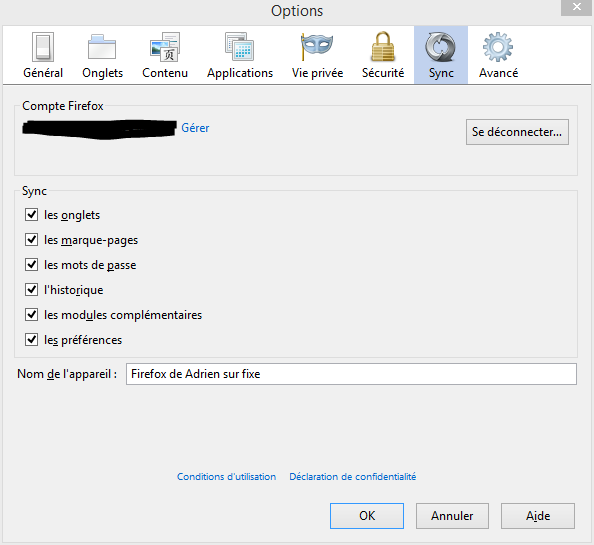Toggle 'les marque-pages' sync checkbox

coord(31,240)
